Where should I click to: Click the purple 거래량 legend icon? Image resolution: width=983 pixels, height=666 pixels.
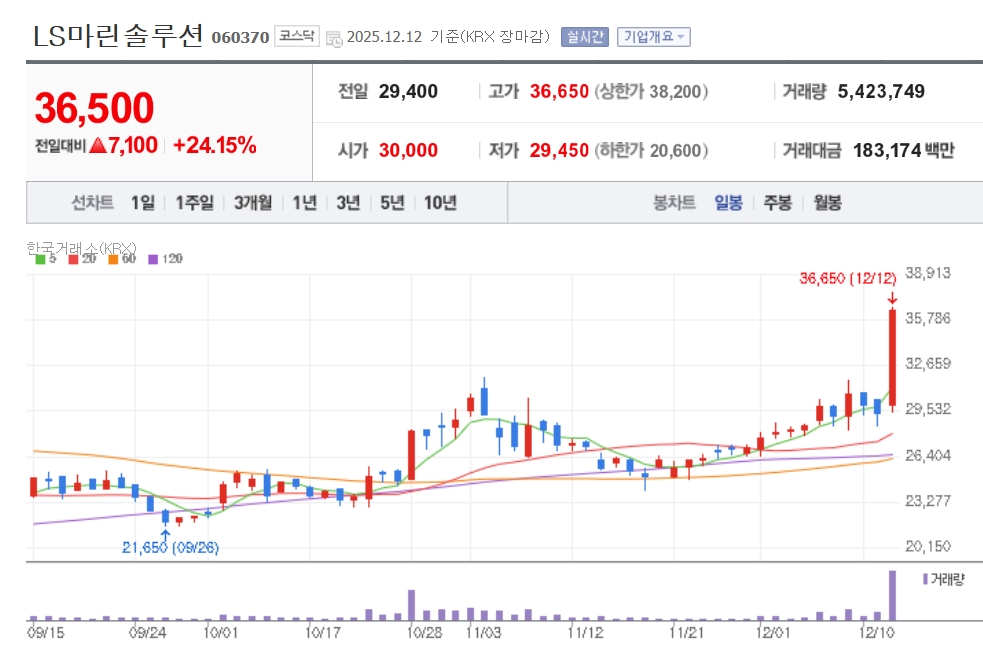(x=924, y=579)
